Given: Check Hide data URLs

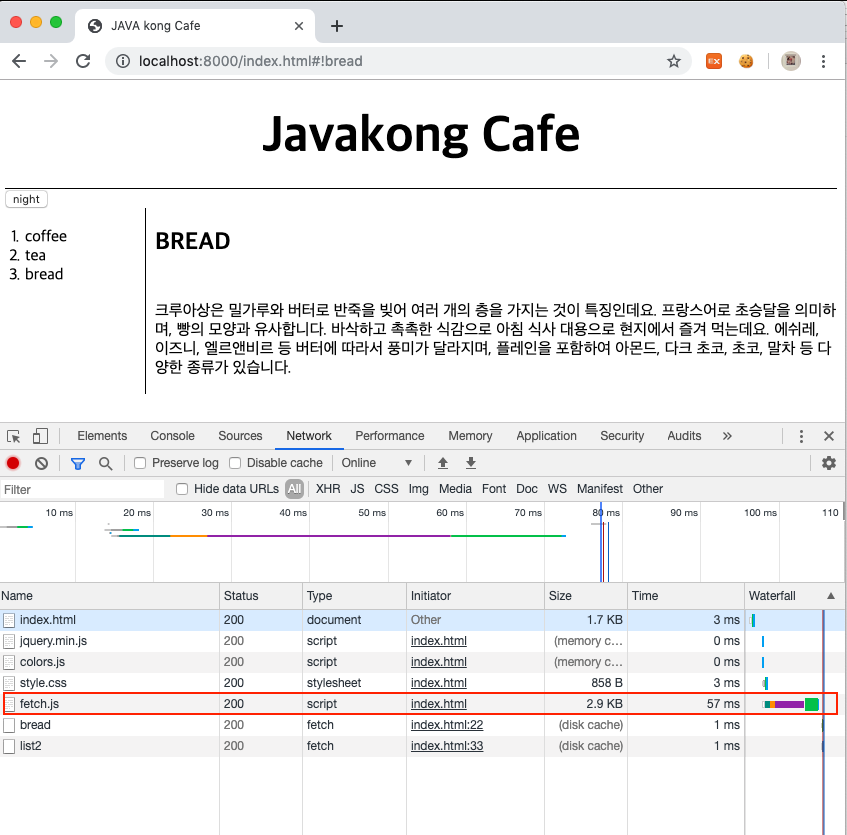Looking at the screenshot, I should pos(182,489).
